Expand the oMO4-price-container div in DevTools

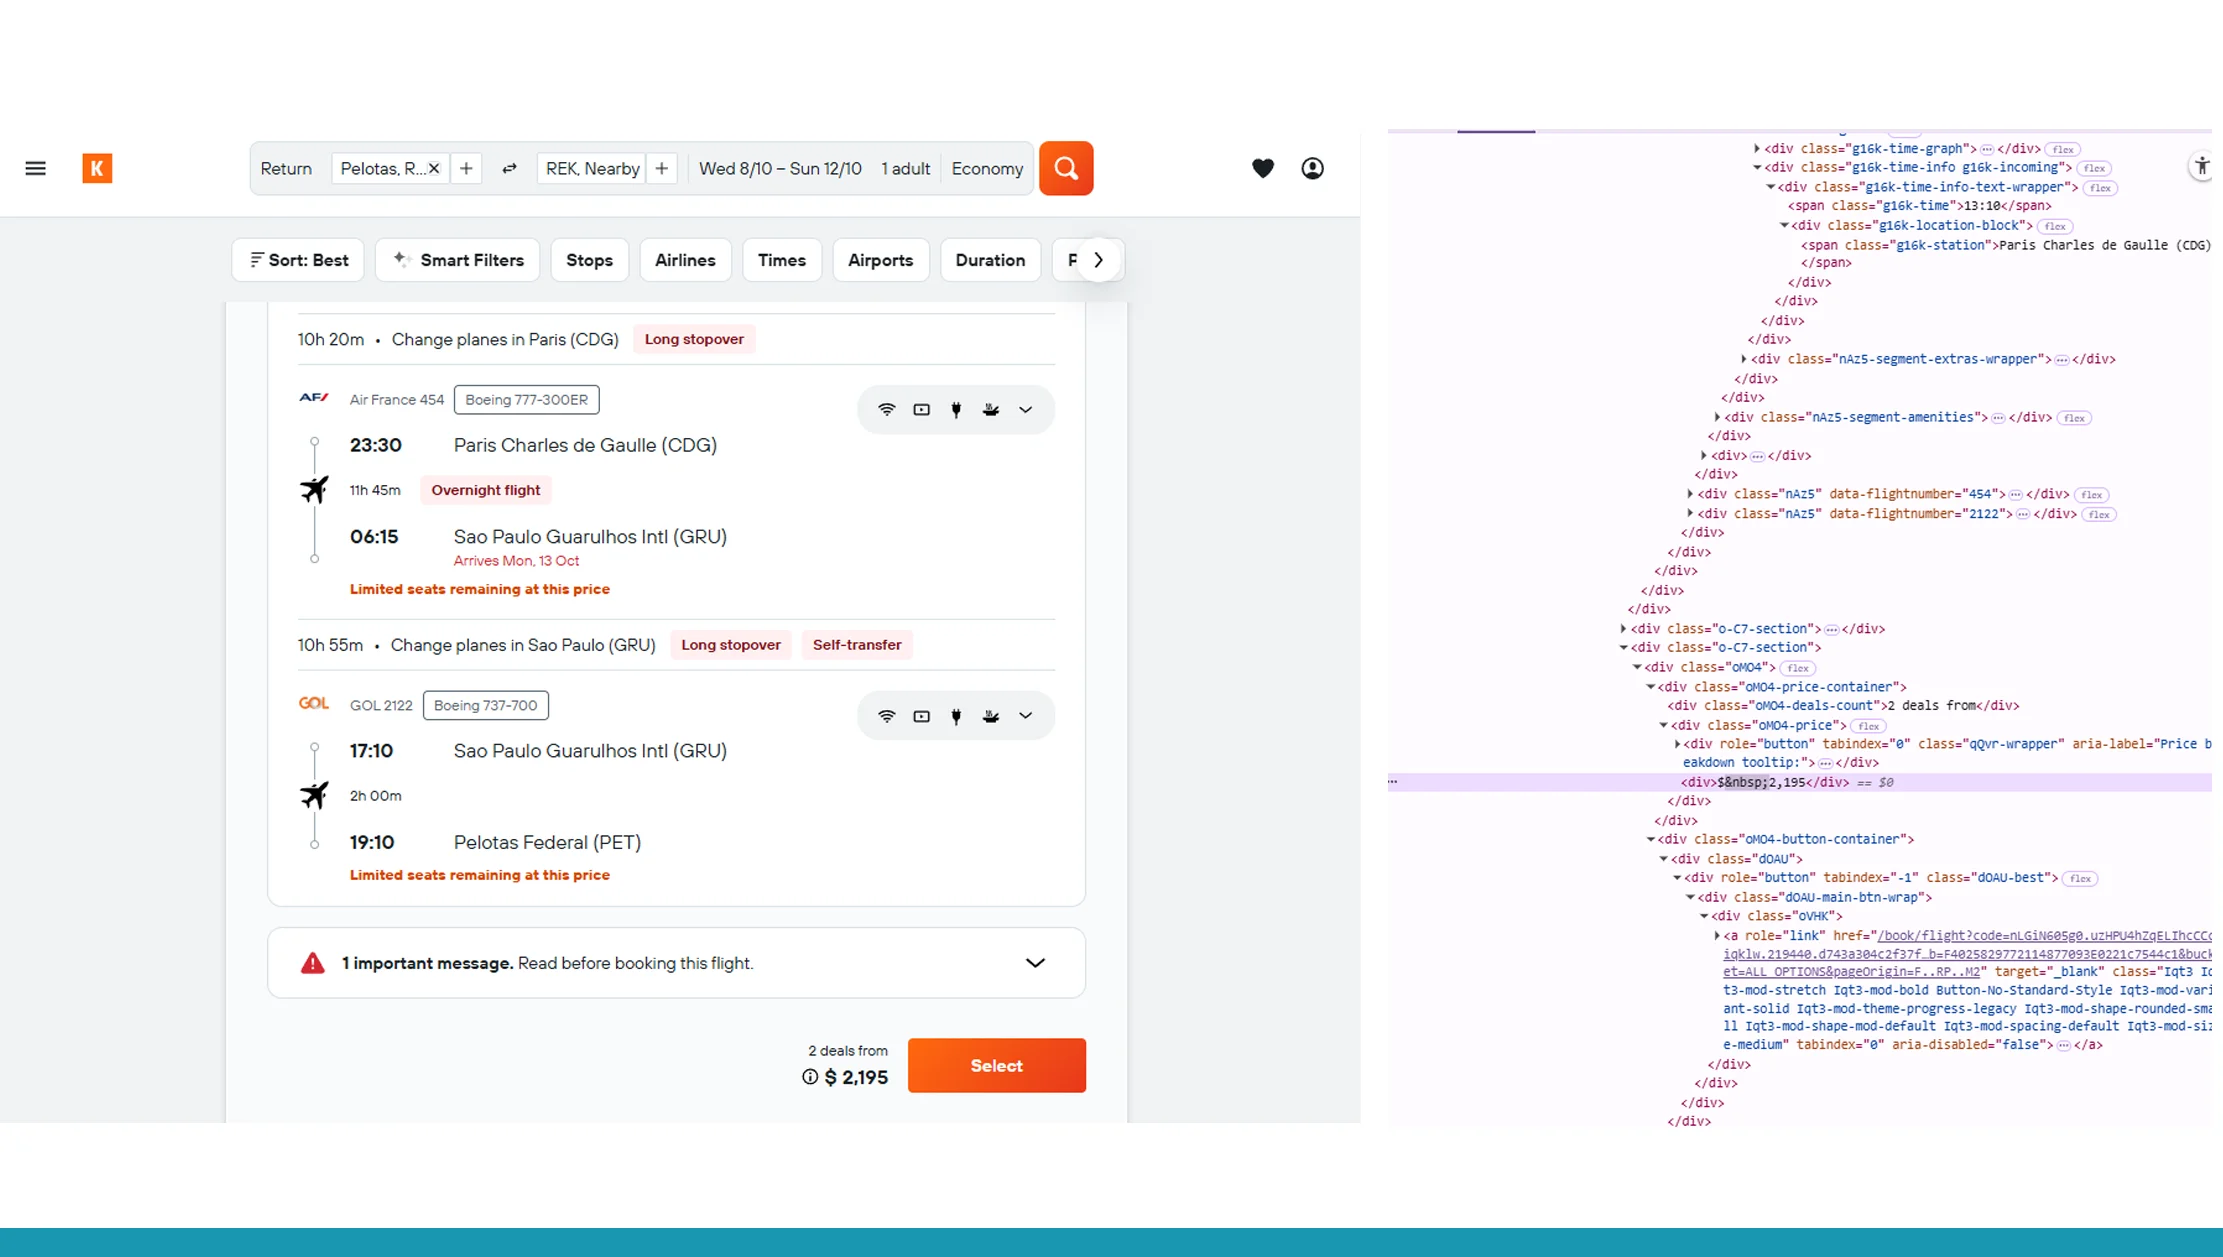[x=1651, y=687]
